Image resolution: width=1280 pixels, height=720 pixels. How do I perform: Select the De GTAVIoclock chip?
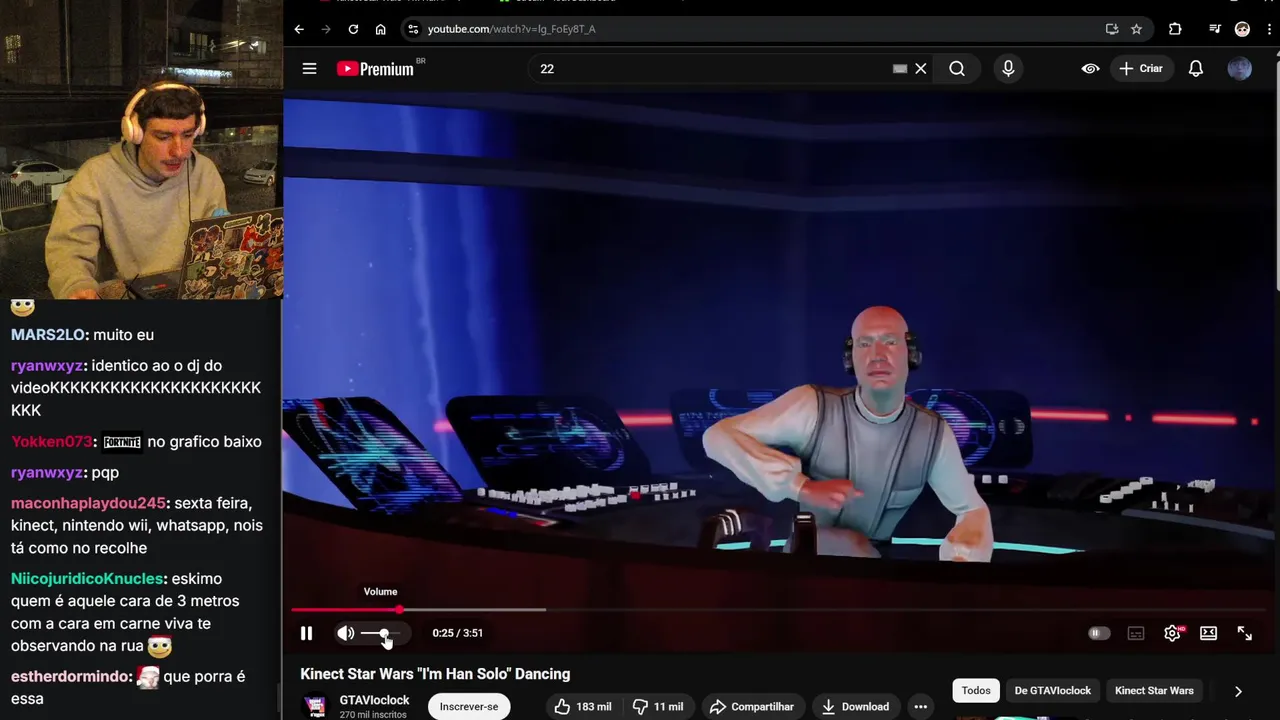(1053, 690)
